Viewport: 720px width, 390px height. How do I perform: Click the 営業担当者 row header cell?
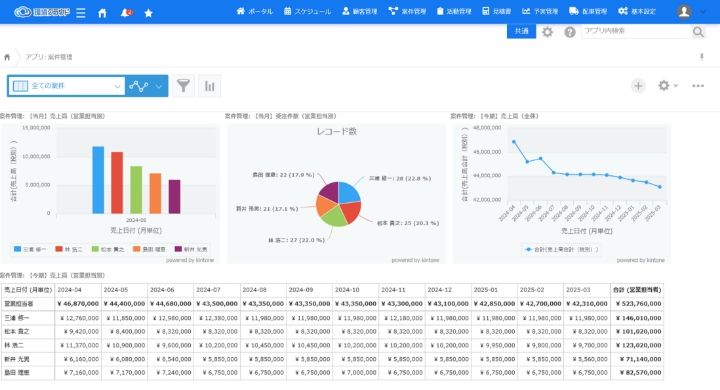click(x=28, y=304)
